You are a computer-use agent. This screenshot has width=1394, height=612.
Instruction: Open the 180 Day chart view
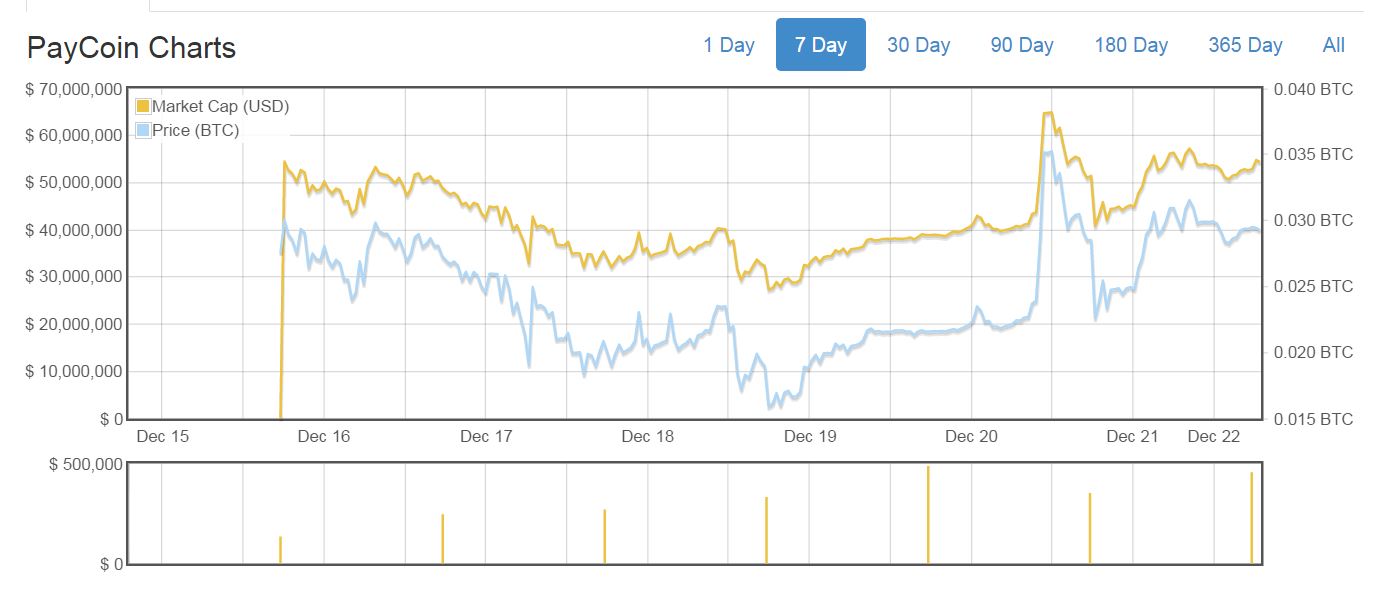[x=1131, y=45]
